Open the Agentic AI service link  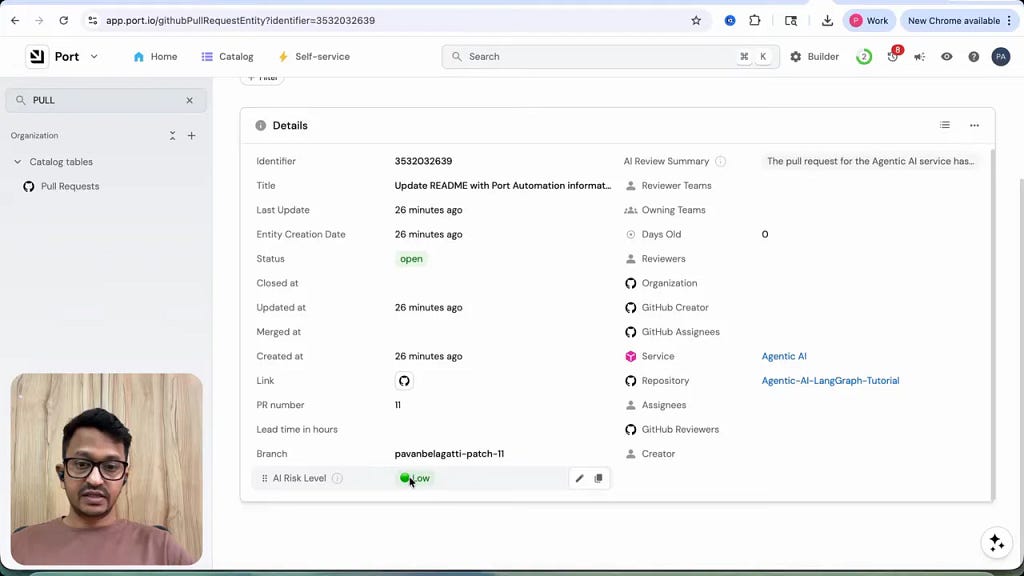(x=784, y=356)
